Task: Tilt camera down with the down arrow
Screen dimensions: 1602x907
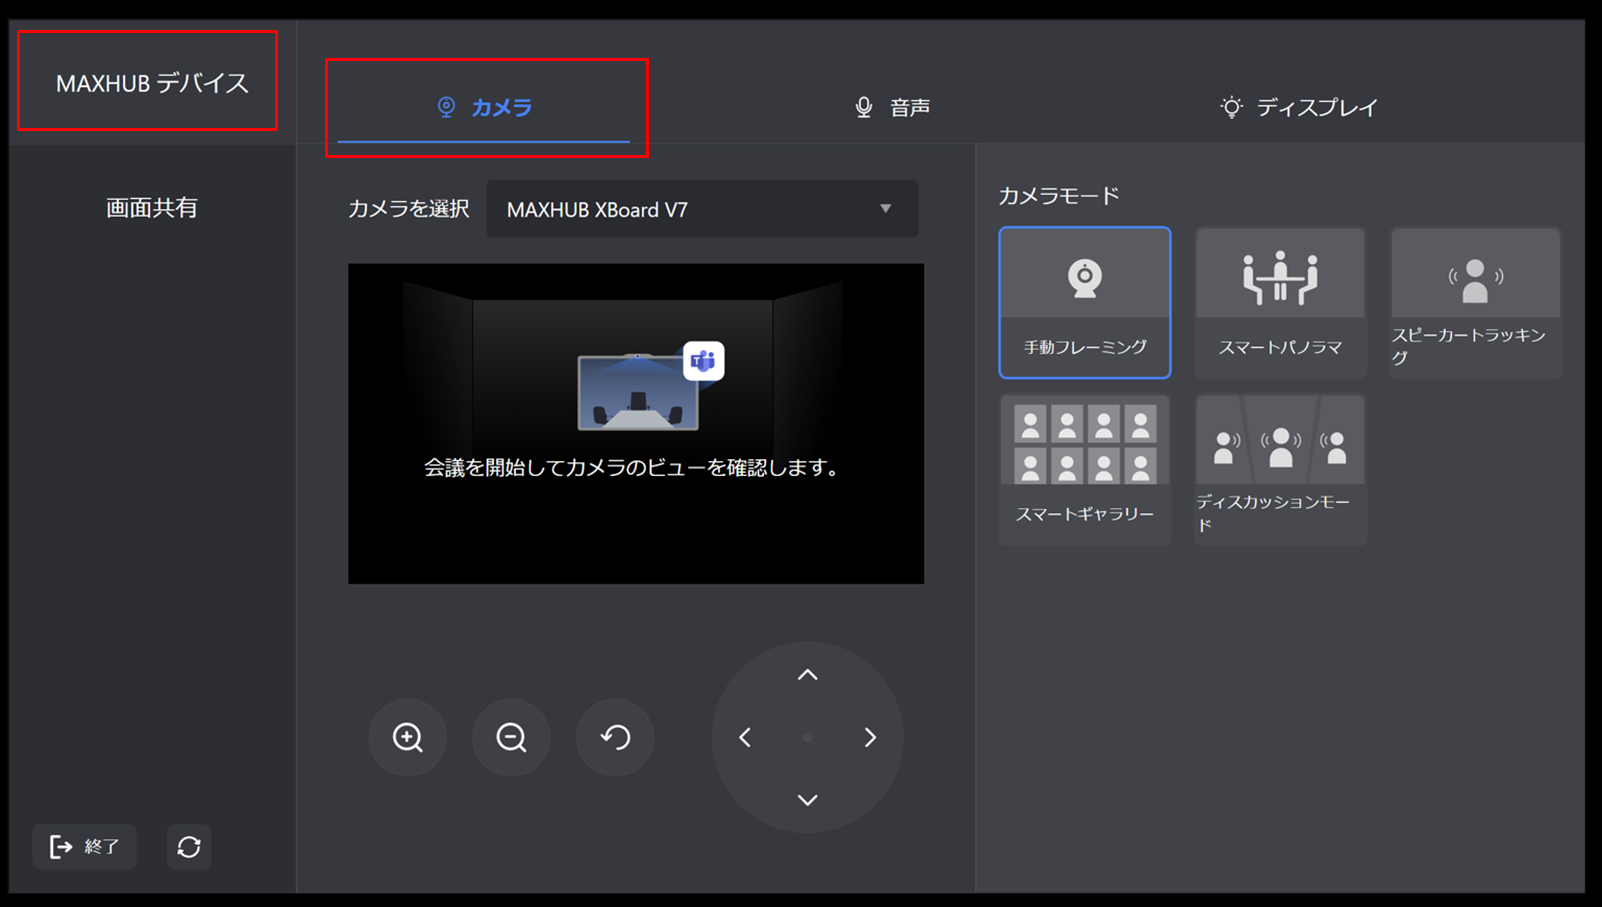Action: coord(807,800)
